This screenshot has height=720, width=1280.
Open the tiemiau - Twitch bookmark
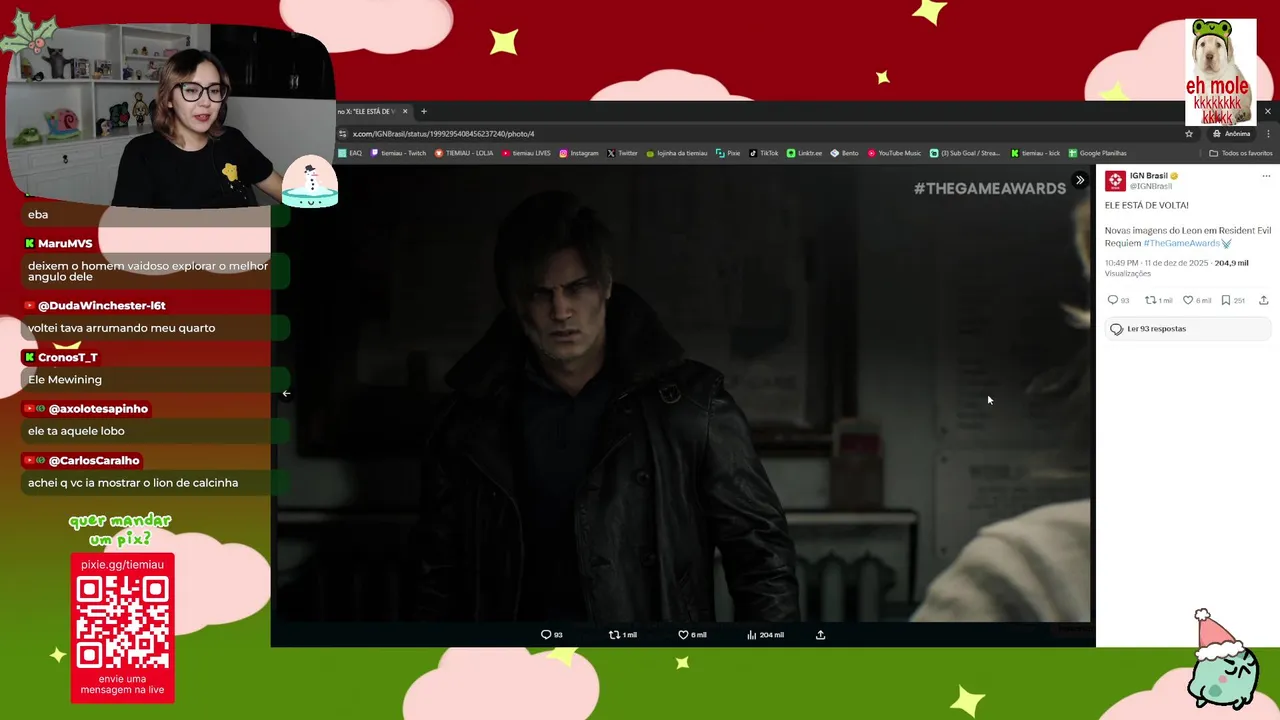(x=398, y=153)
